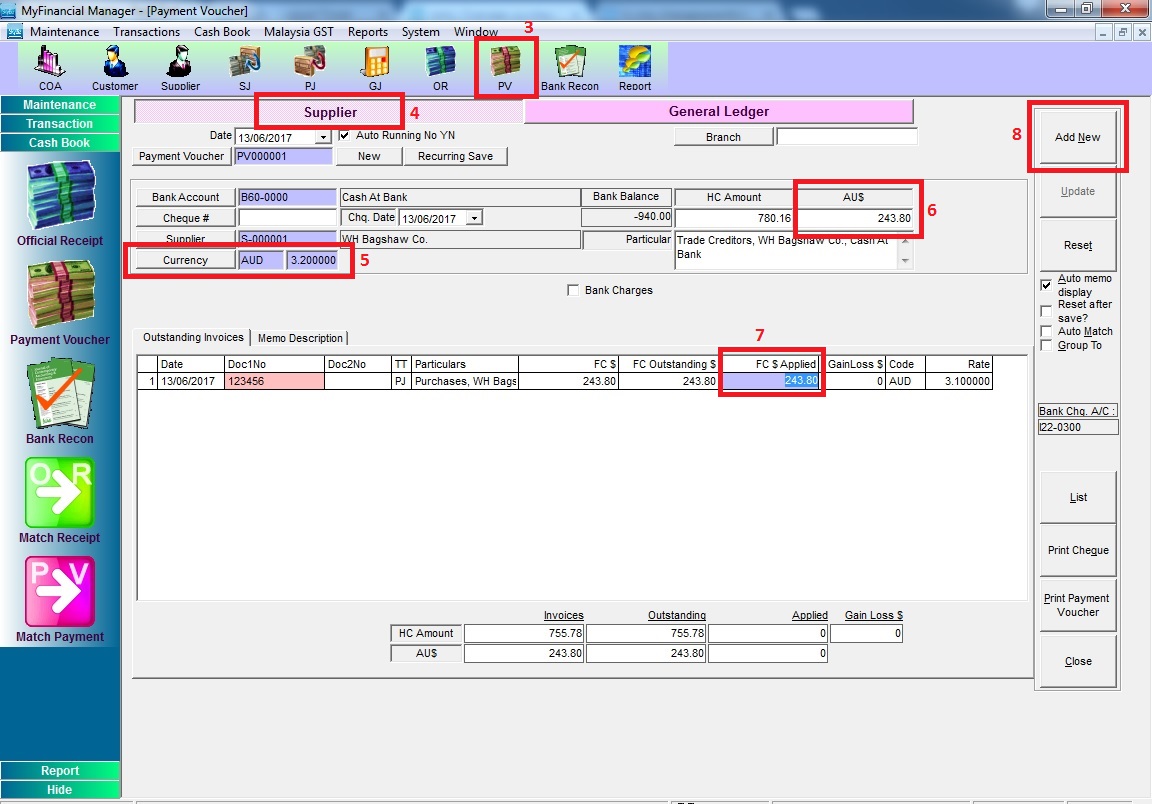
Task: Click the Customer toolbar icon
Action: tap(115, 66)
